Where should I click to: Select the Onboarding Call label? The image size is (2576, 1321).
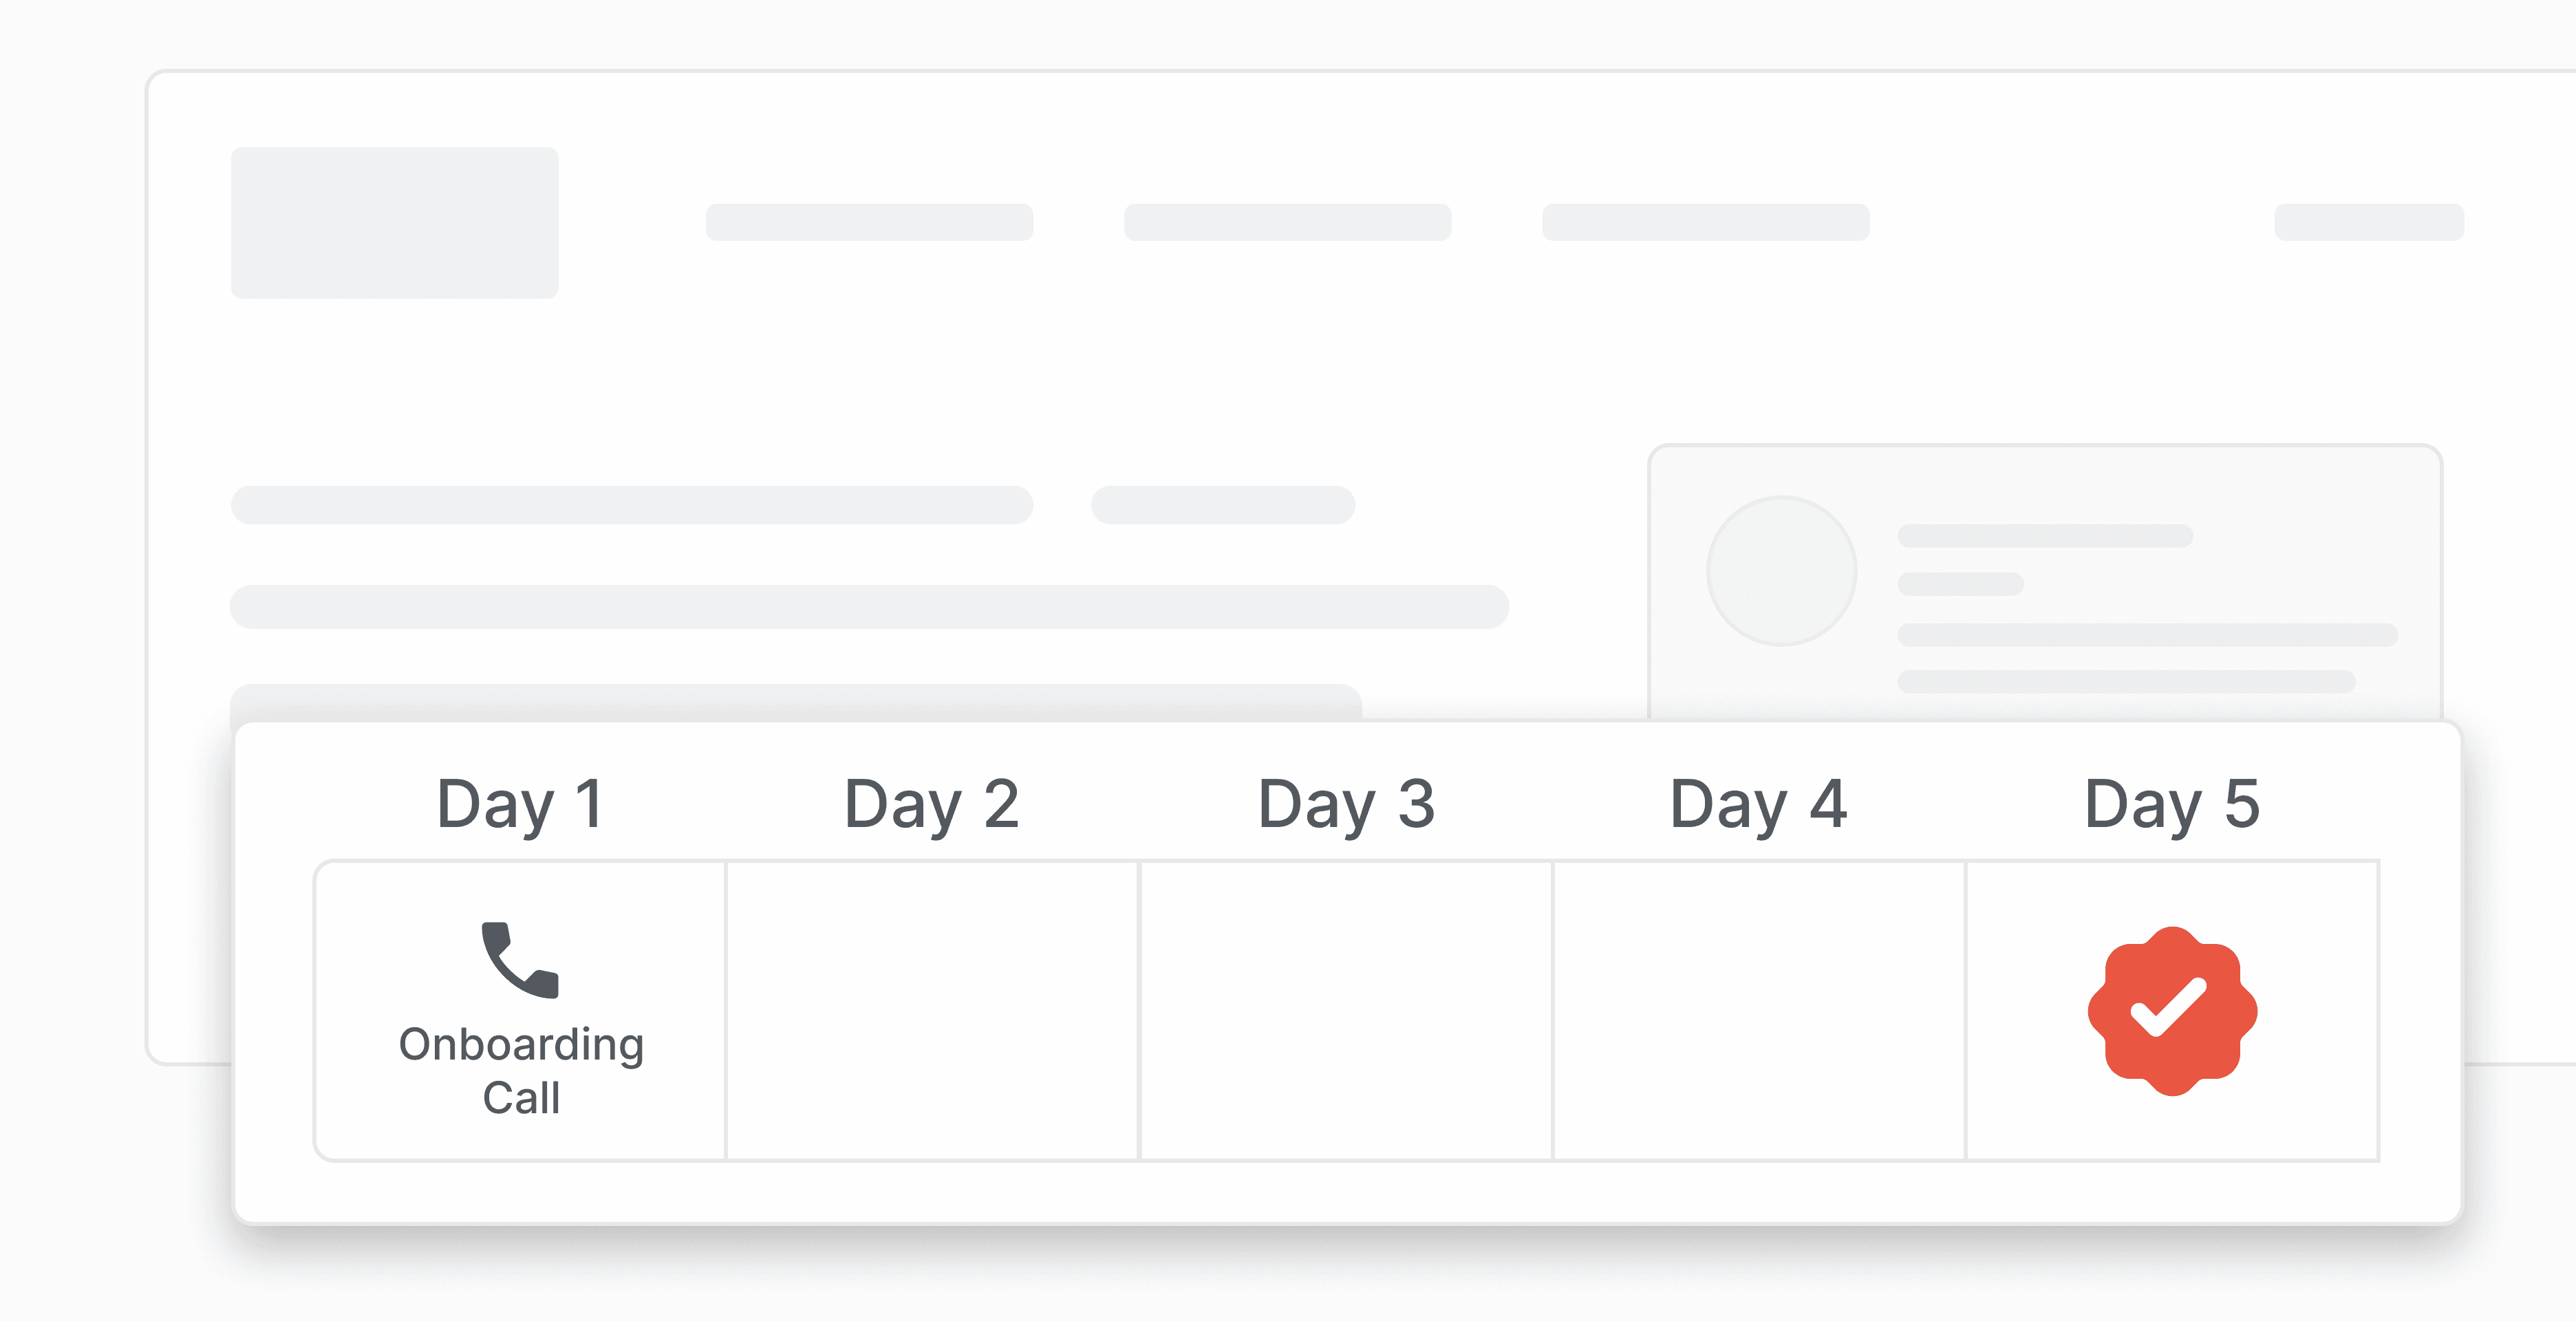pyautogui.click(x=521, y=1070)
